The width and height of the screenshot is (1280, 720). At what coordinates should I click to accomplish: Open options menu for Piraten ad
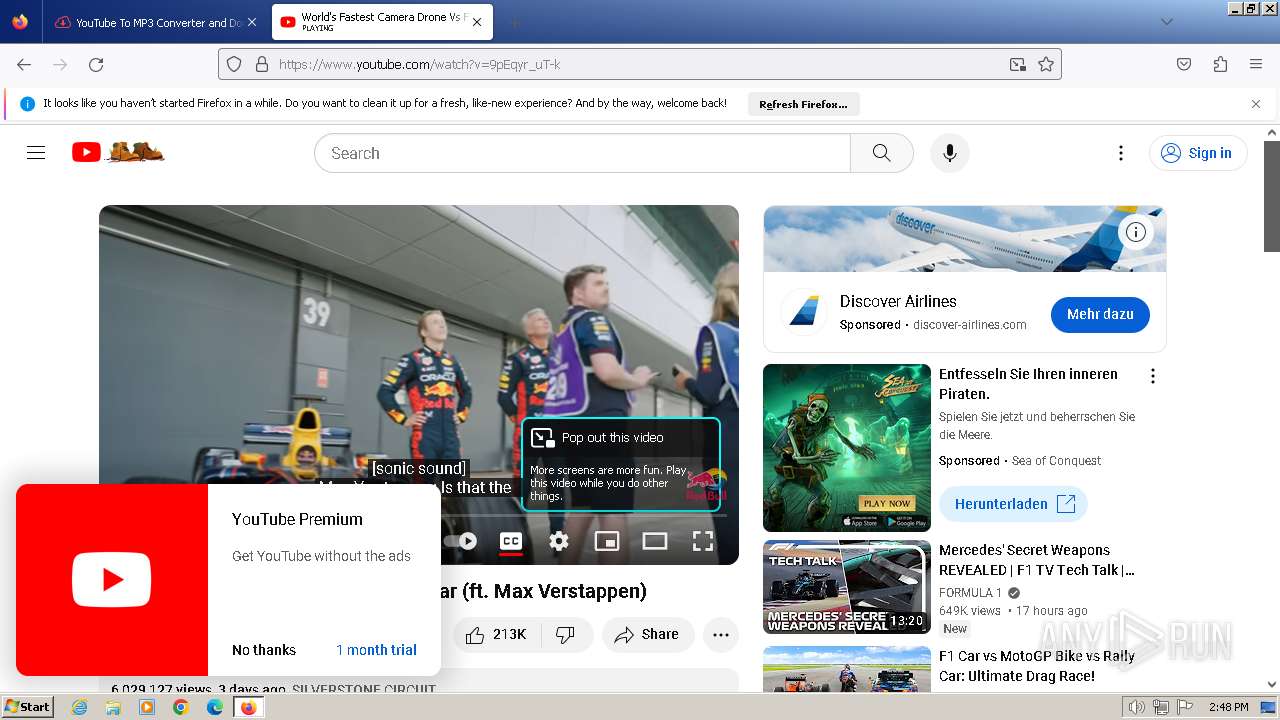tap(1153, 376)
